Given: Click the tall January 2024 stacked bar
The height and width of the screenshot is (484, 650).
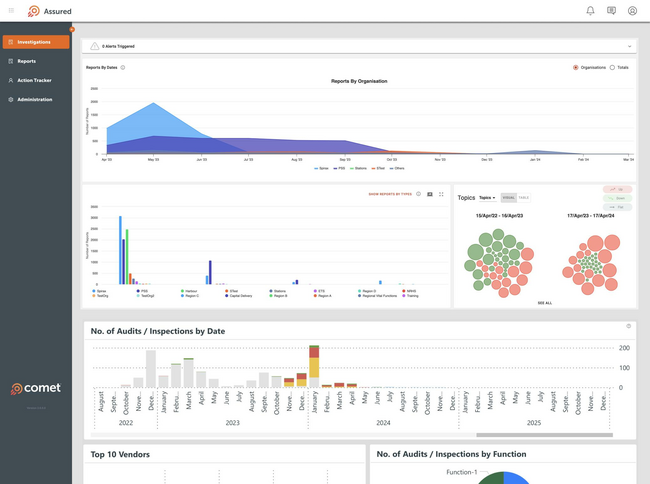Looking at the screenshot, I should click(x=314, y=366).
